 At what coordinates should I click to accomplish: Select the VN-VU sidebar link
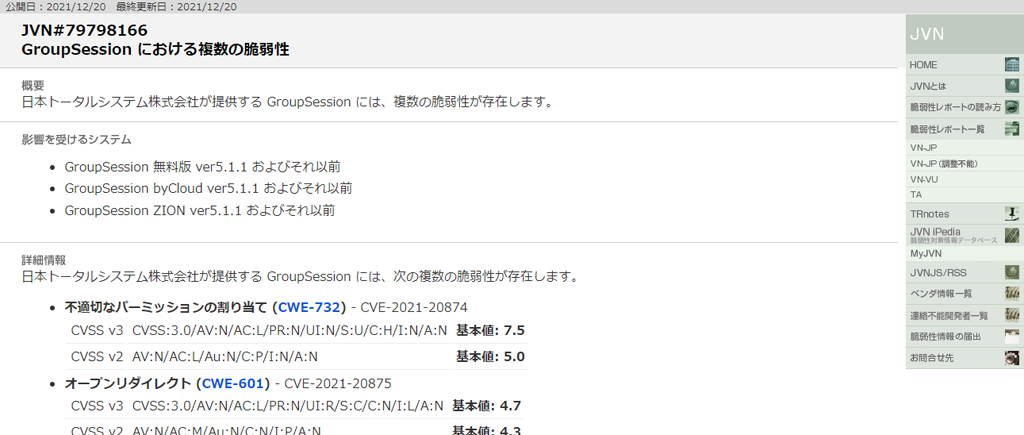923,180
